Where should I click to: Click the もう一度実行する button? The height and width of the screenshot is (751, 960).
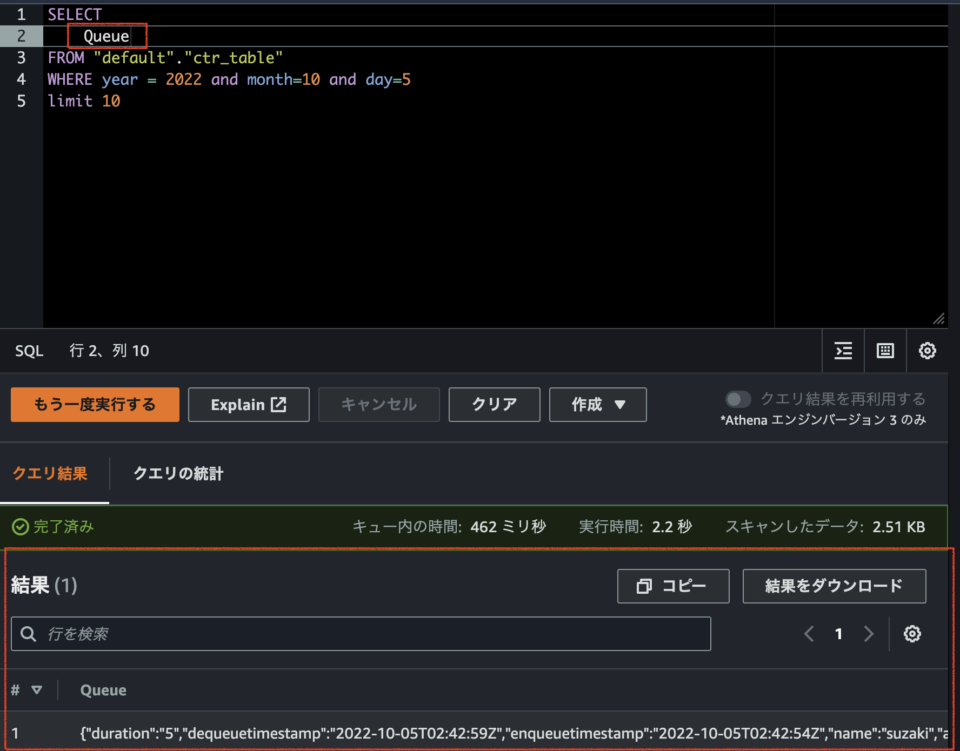pyautogui.click(x=95, y=405)
